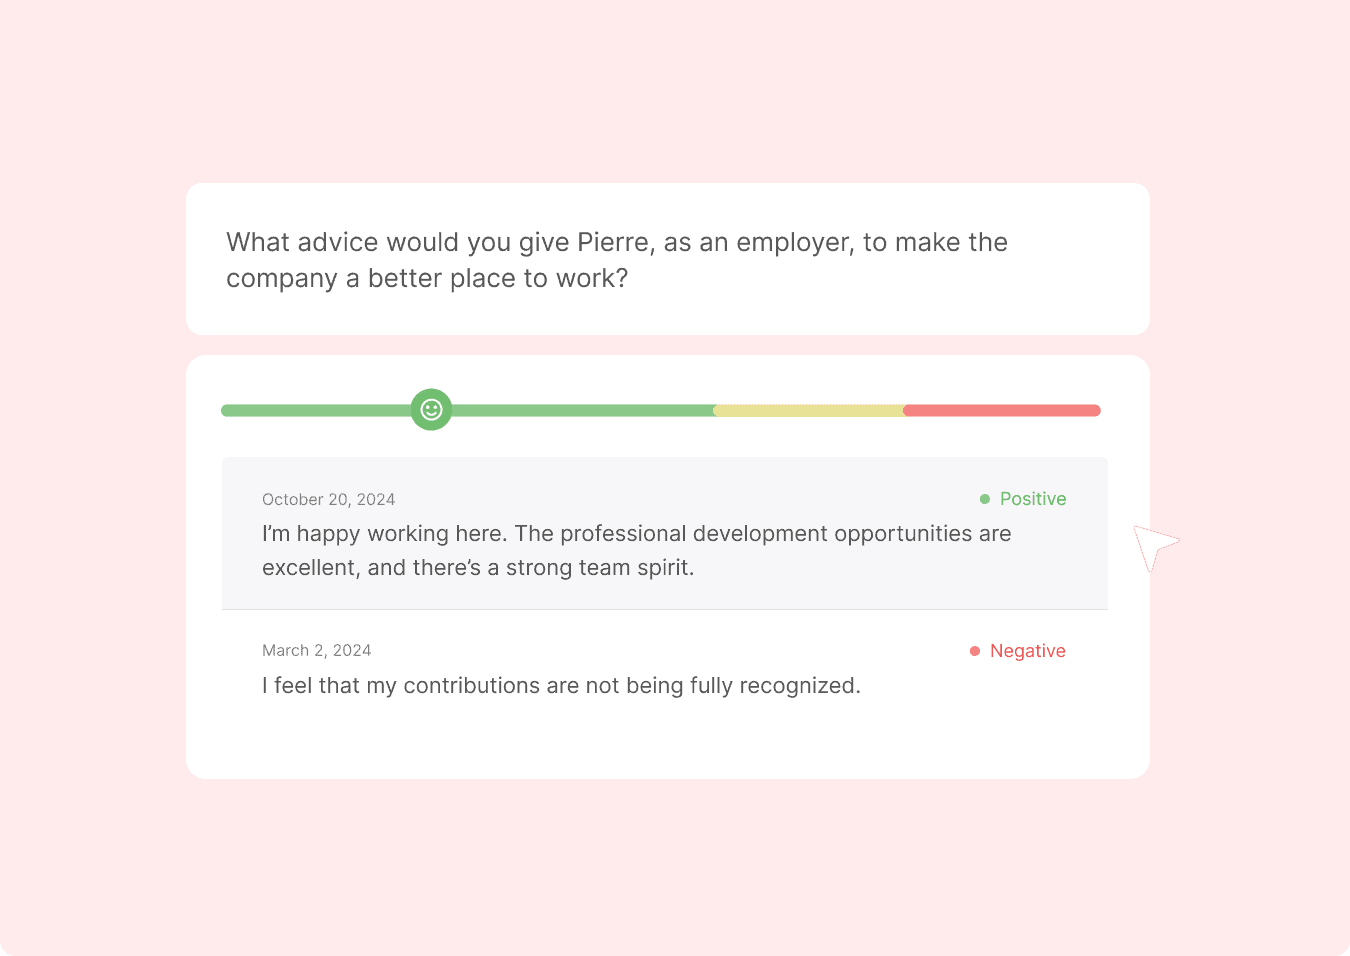Click the red dot beside Negative
This screenshot has width=1350, height=956.
pos(975,651)
